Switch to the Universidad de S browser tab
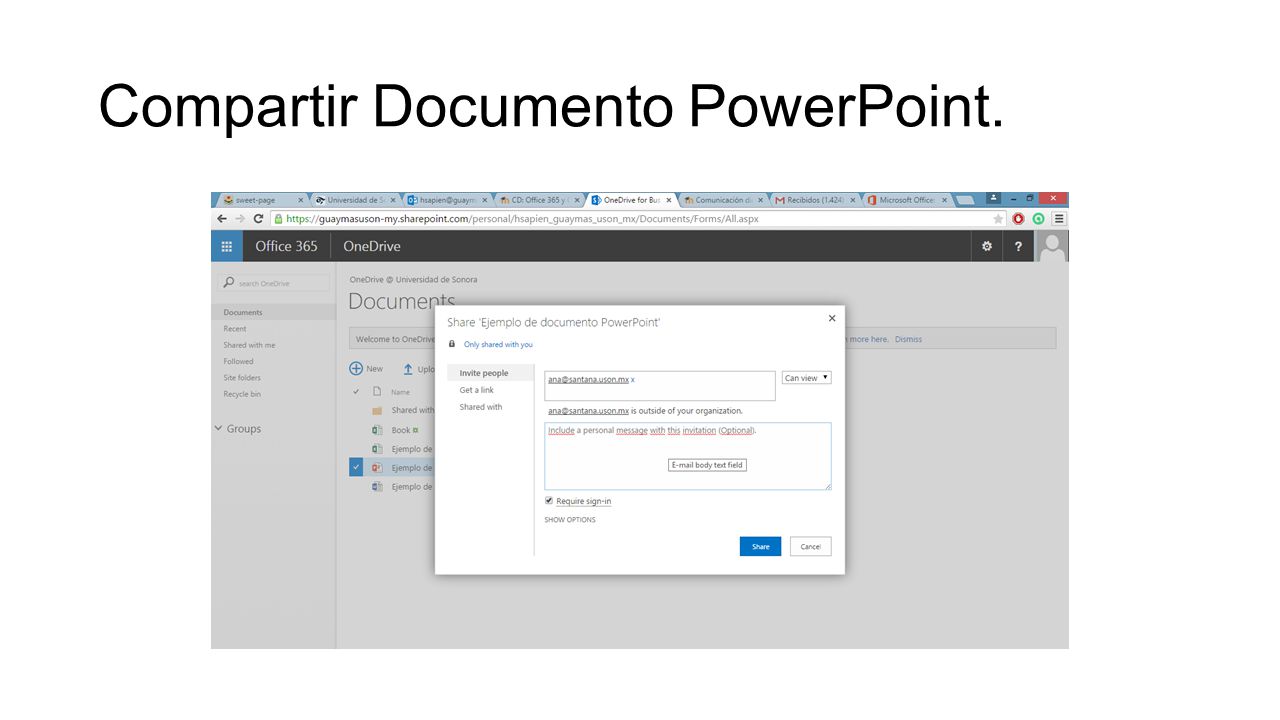 click(354, 200)
